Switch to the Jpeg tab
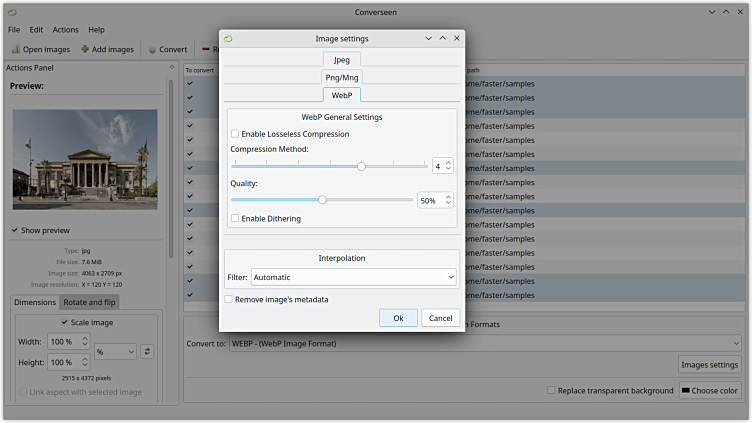The height and width of the screenshot is (423, 752). click(342, 60)
